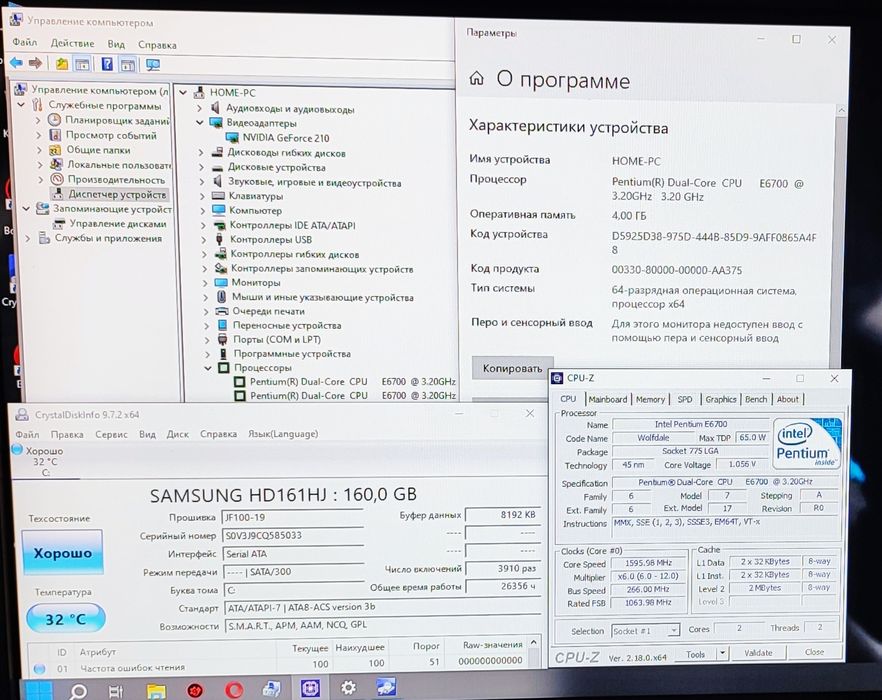
Task: Open the Действие menu in Computer Management
Action: (73, 43)
